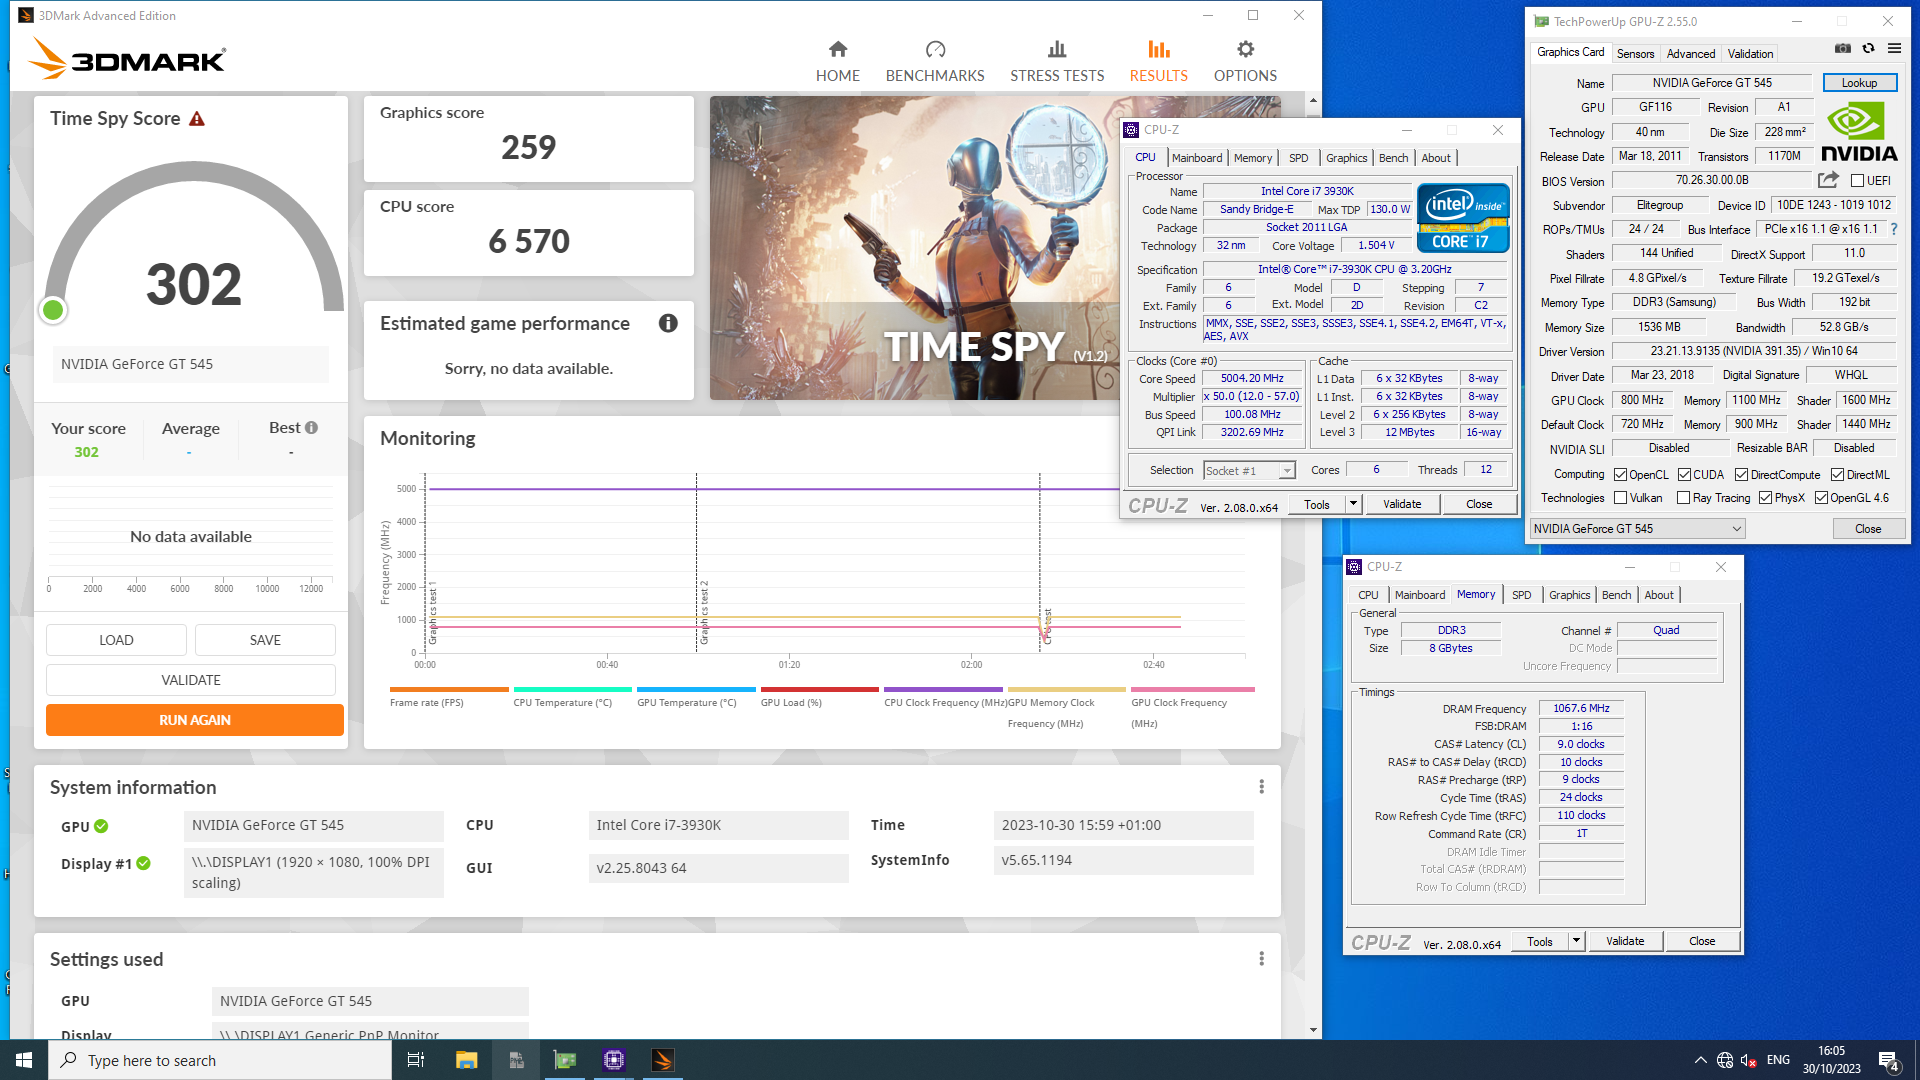Click the green GPU status checkmark
The width and height of the screenshot is (1920, 1080).
101,826
